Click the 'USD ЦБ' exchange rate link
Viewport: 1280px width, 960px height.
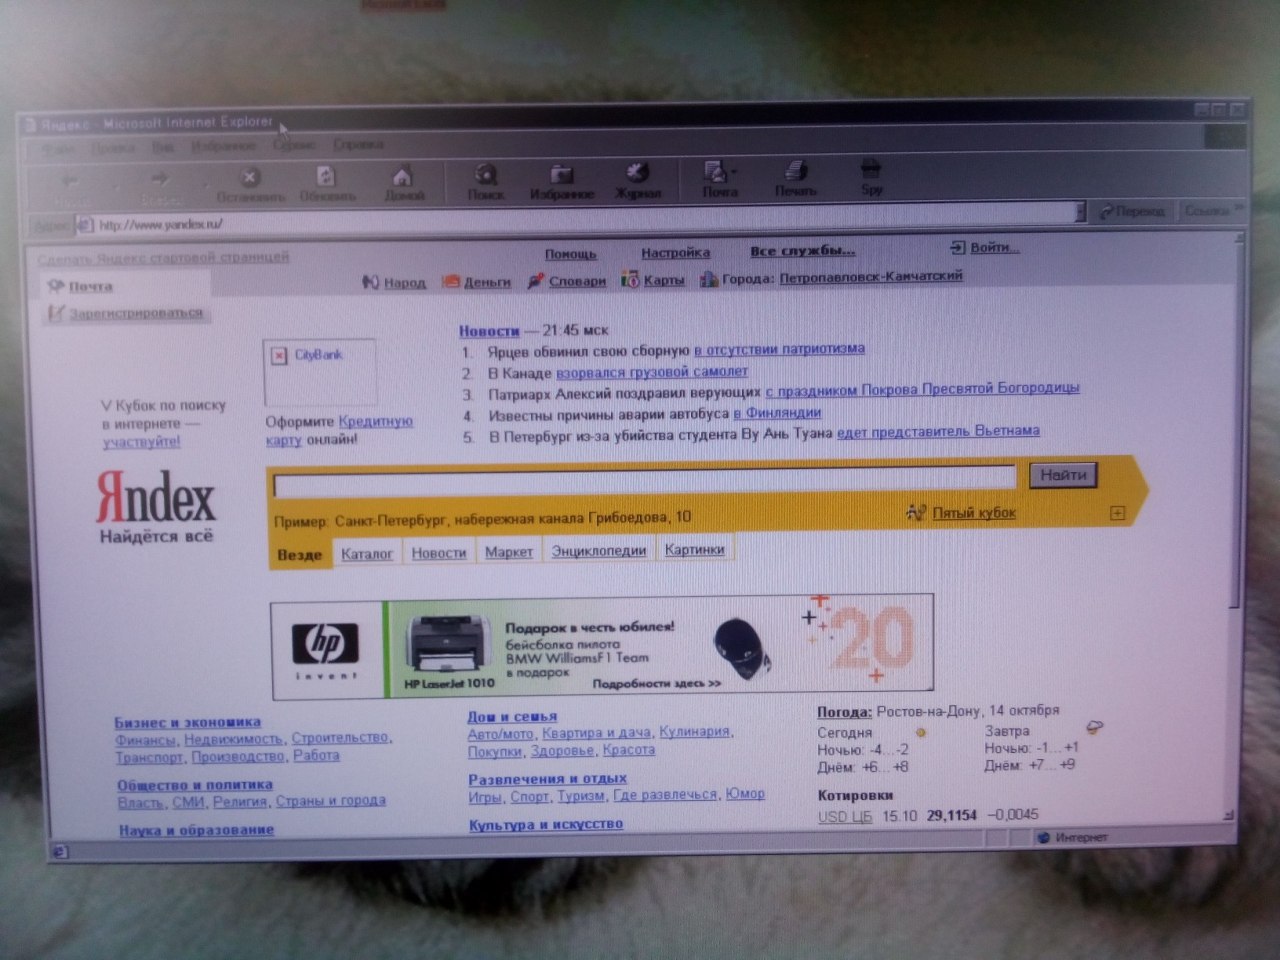pyautogui.click(x=844, y=816)
